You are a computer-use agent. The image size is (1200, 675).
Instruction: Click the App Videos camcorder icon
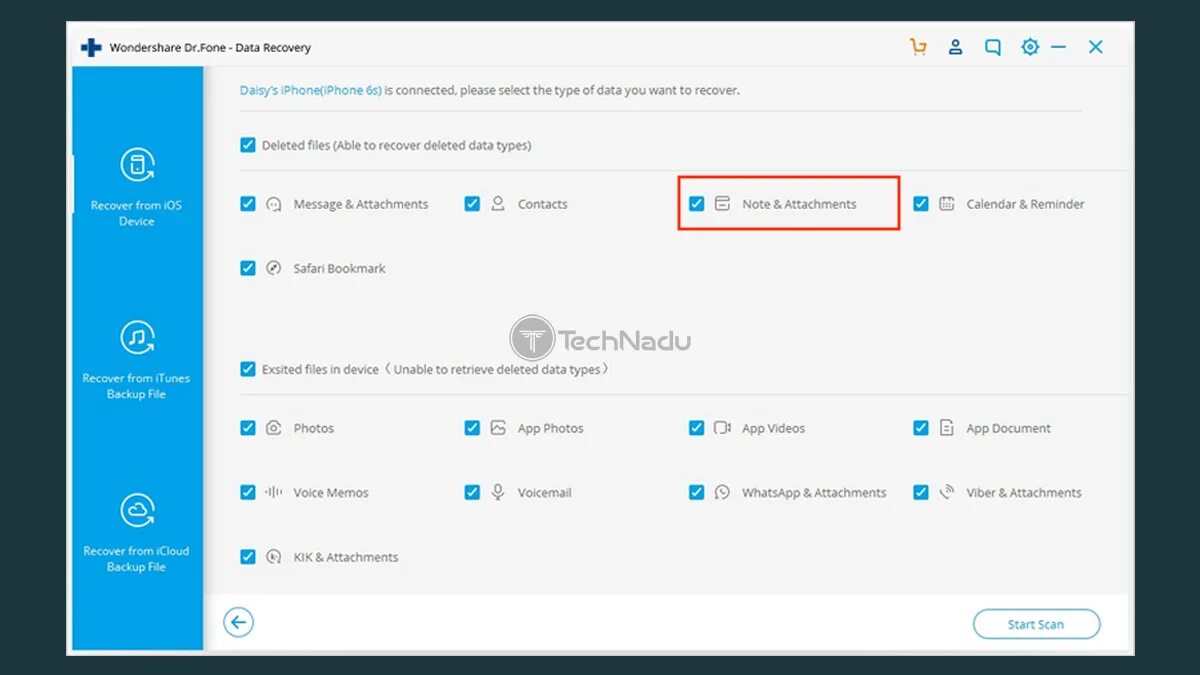[x=722, y=428]
